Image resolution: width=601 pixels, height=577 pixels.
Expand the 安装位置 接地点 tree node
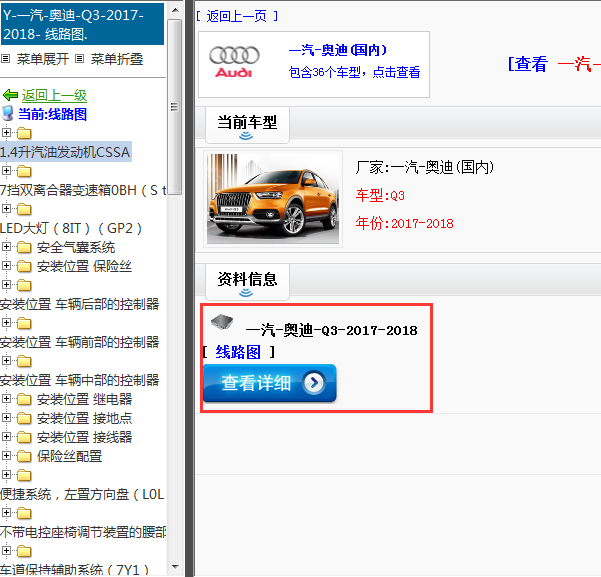6,417
